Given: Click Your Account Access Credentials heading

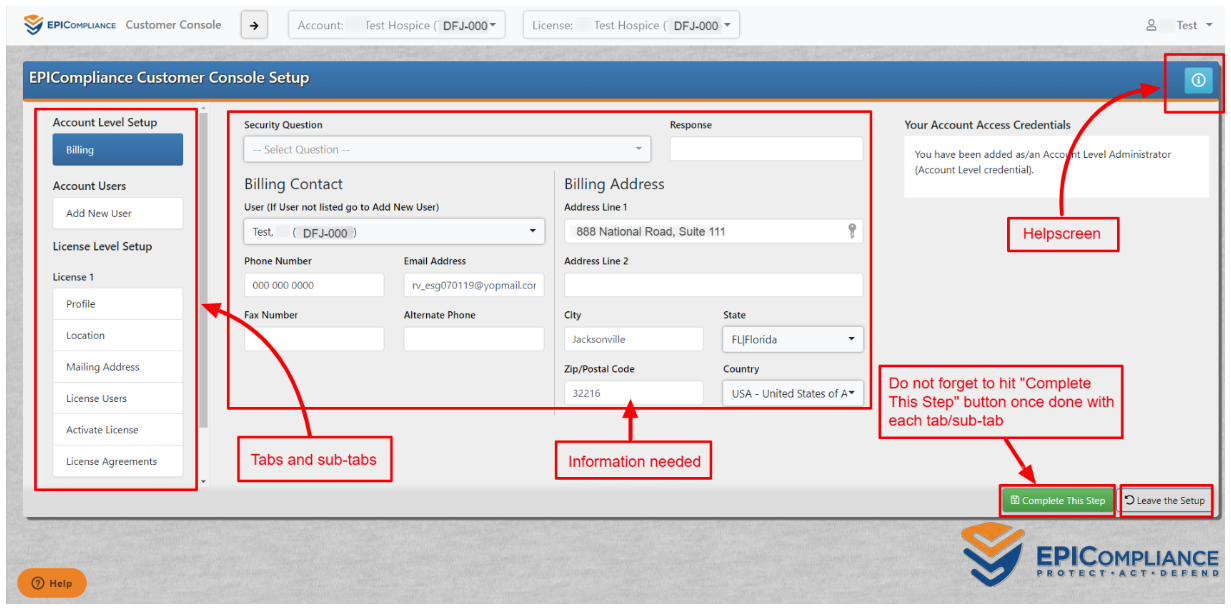Looking at the screenshot, I should click(987, 125).
